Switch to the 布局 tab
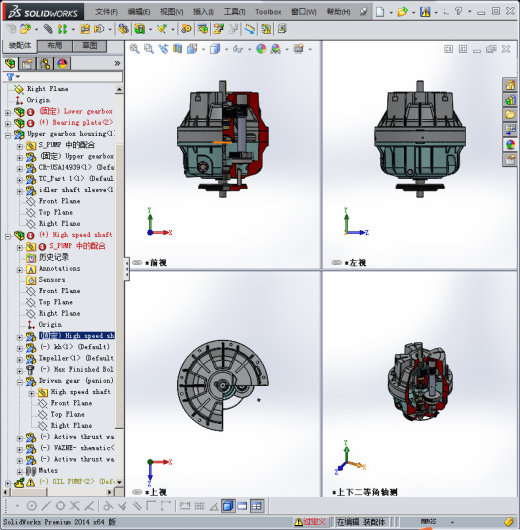Screen dimensions: 520x530 pyautogui.click(x=55, y=46)
